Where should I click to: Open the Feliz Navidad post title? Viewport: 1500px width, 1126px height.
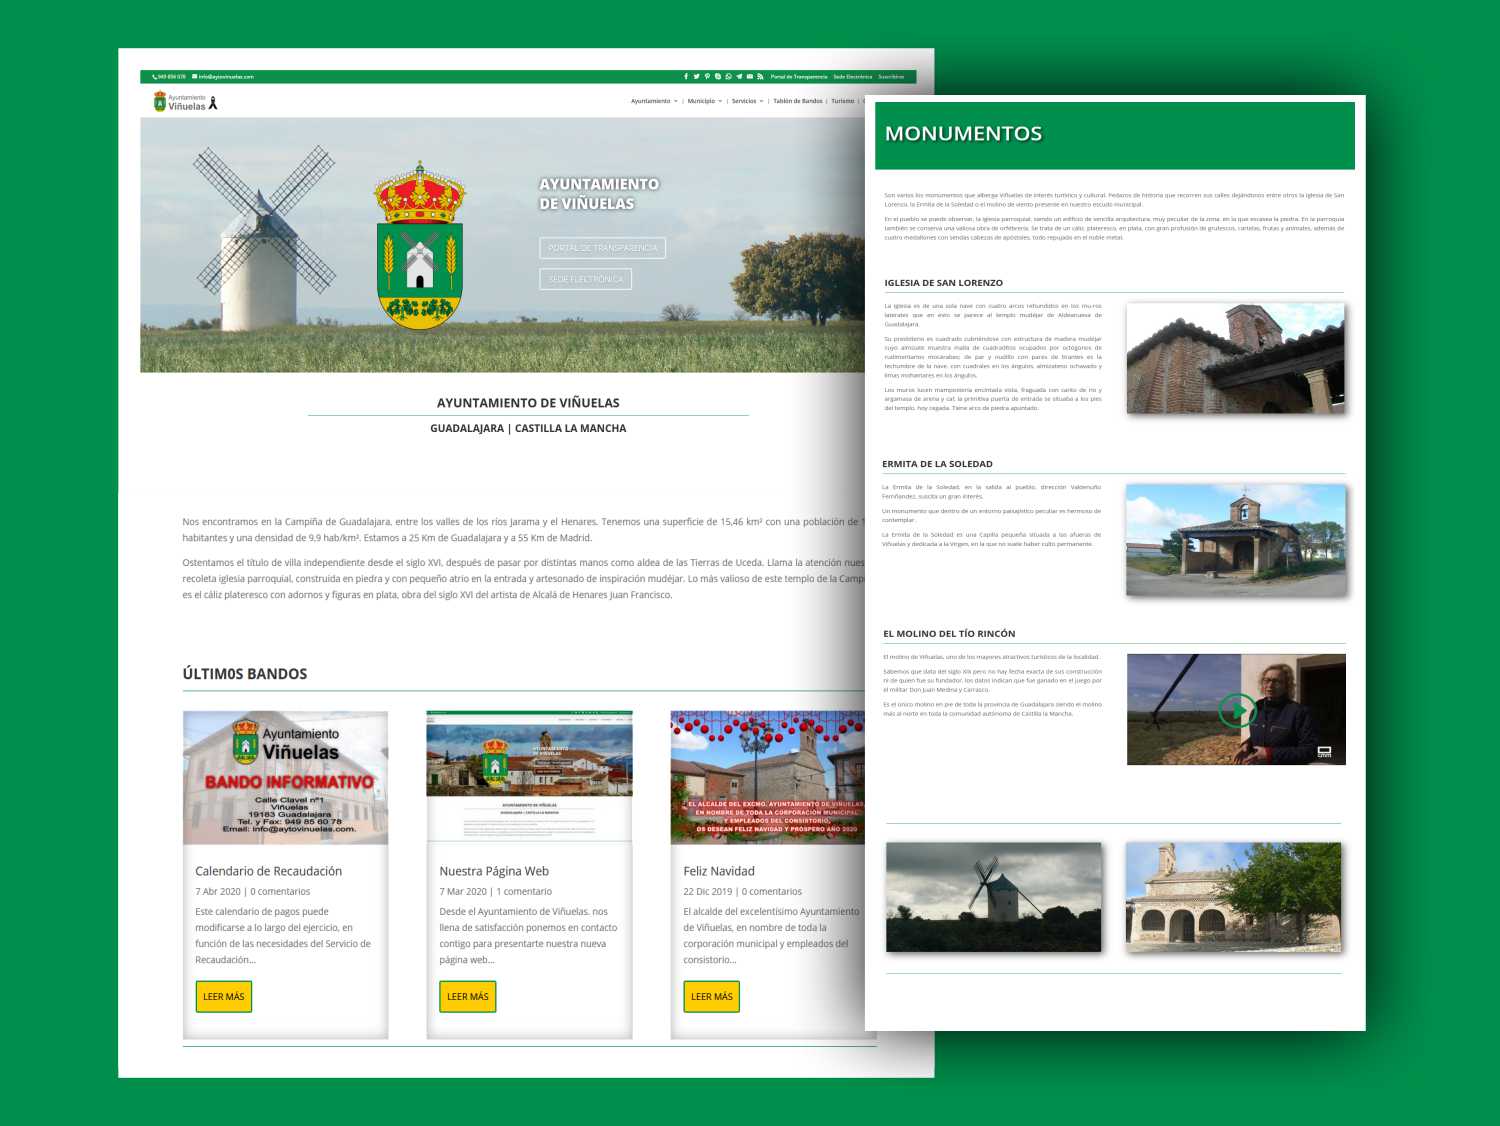point(719,871)
